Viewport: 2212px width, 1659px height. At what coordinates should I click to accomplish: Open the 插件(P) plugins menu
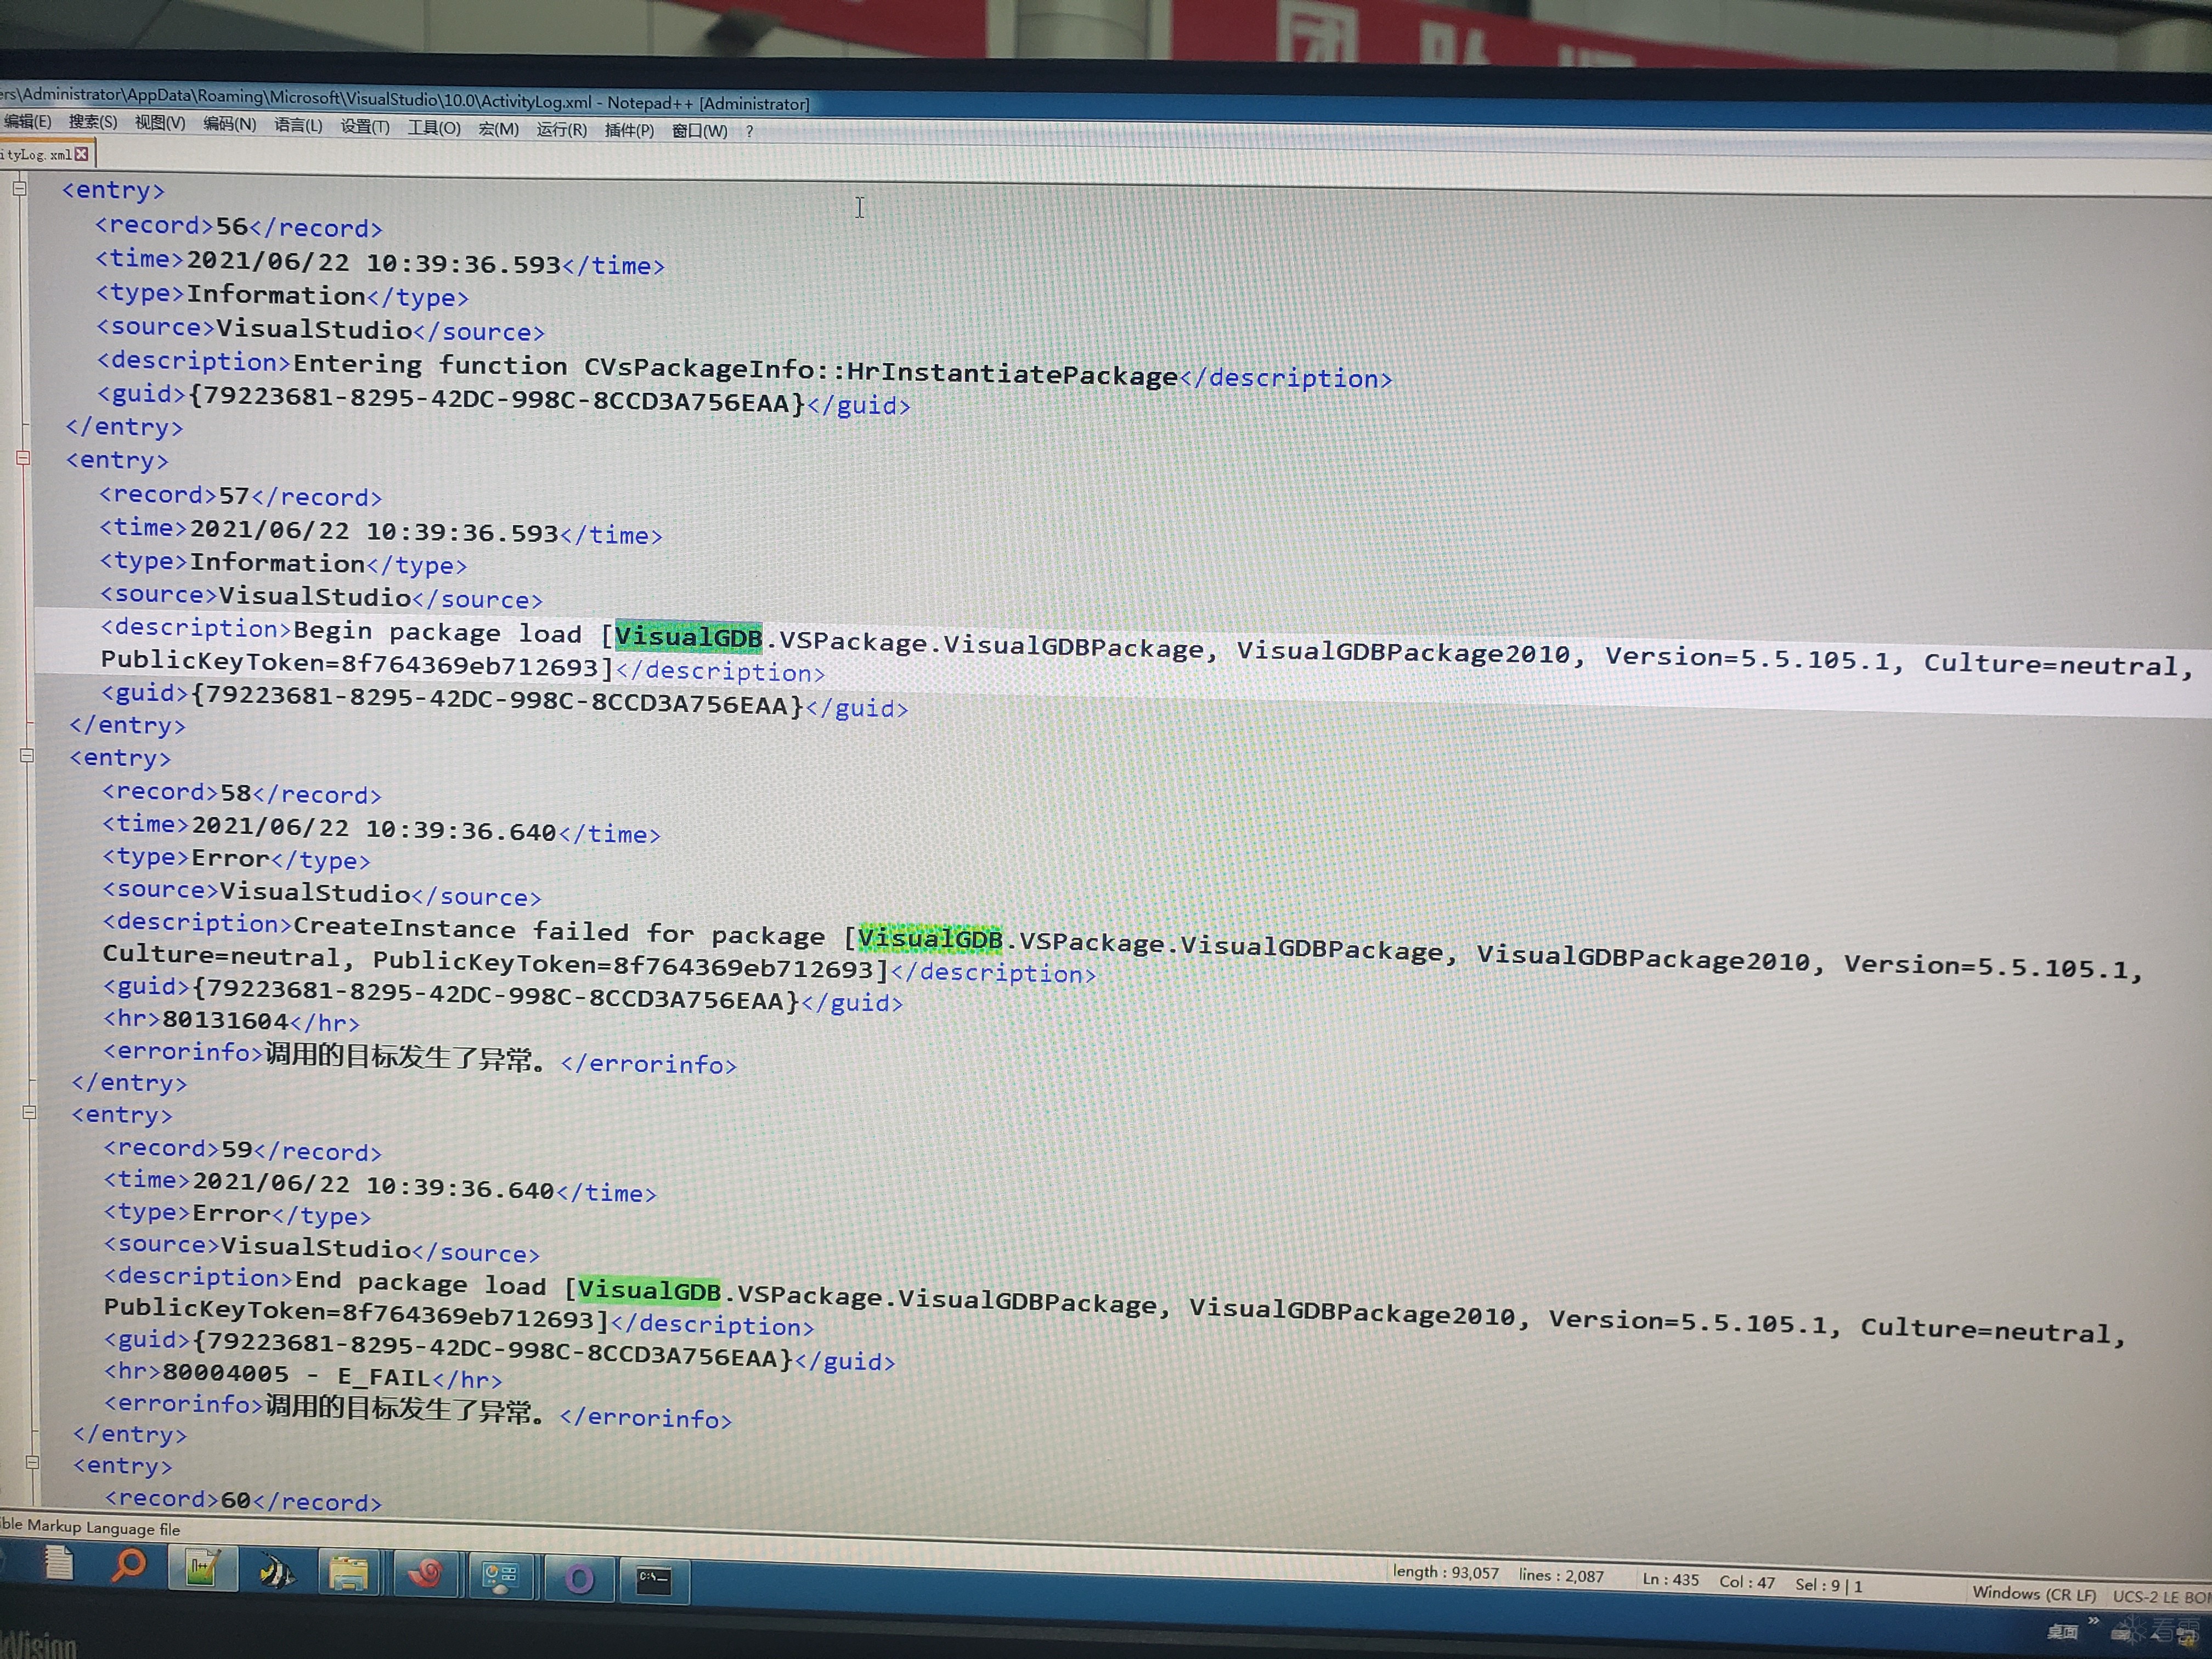[x=629, y=131]
